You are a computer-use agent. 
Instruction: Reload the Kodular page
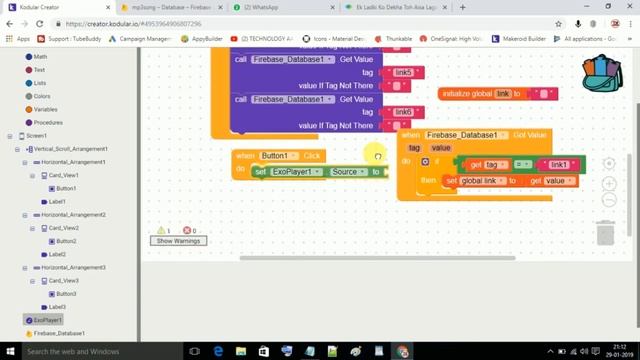point(40,24)
